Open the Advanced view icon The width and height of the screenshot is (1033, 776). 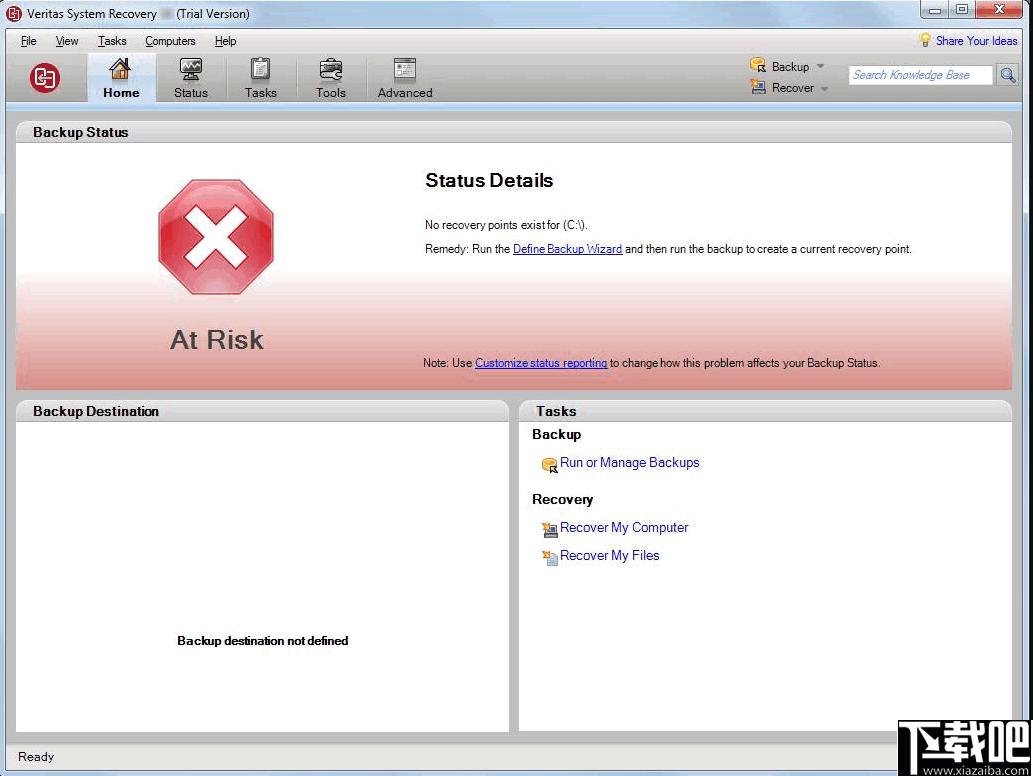click(405, 69)
